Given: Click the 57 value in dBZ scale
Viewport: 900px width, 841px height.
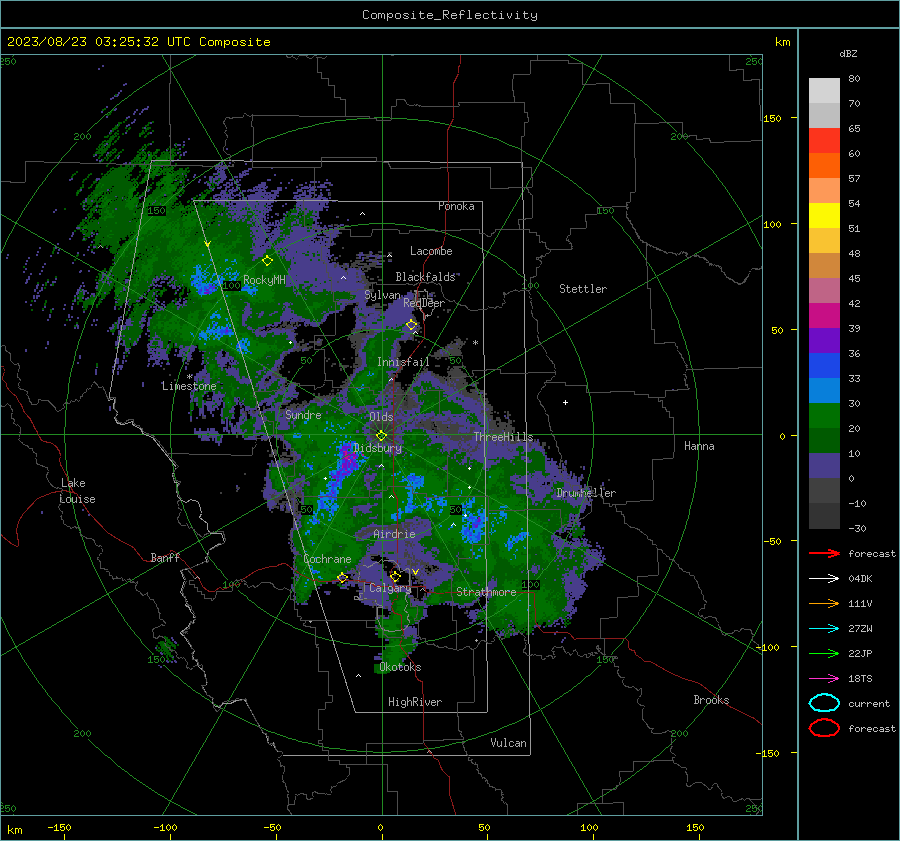Looking at the screenshot, I should [854, 179].
